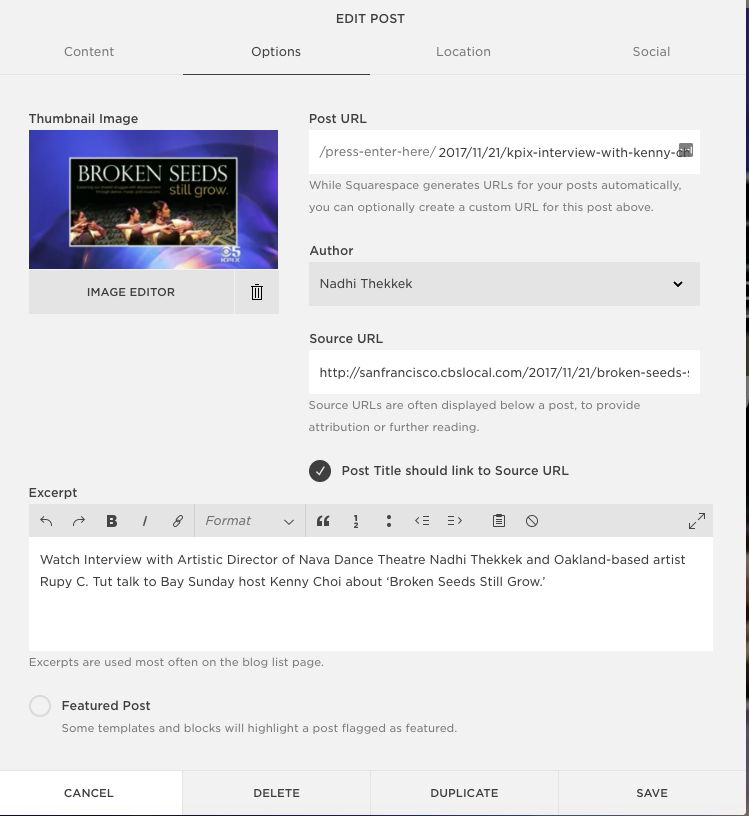Screen dimensions: 749x816
Task: Toggle bold formatting in excerpt
Action: (111, 521)
